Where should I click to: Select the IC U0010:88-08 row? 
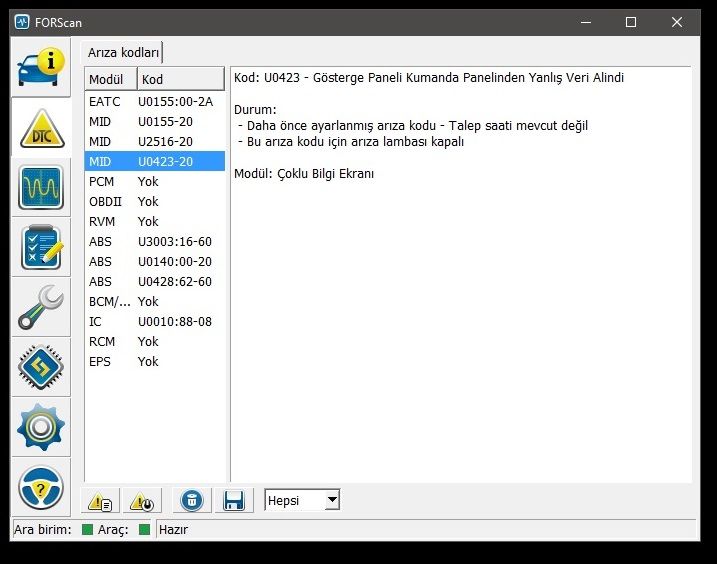coord(155,322)
